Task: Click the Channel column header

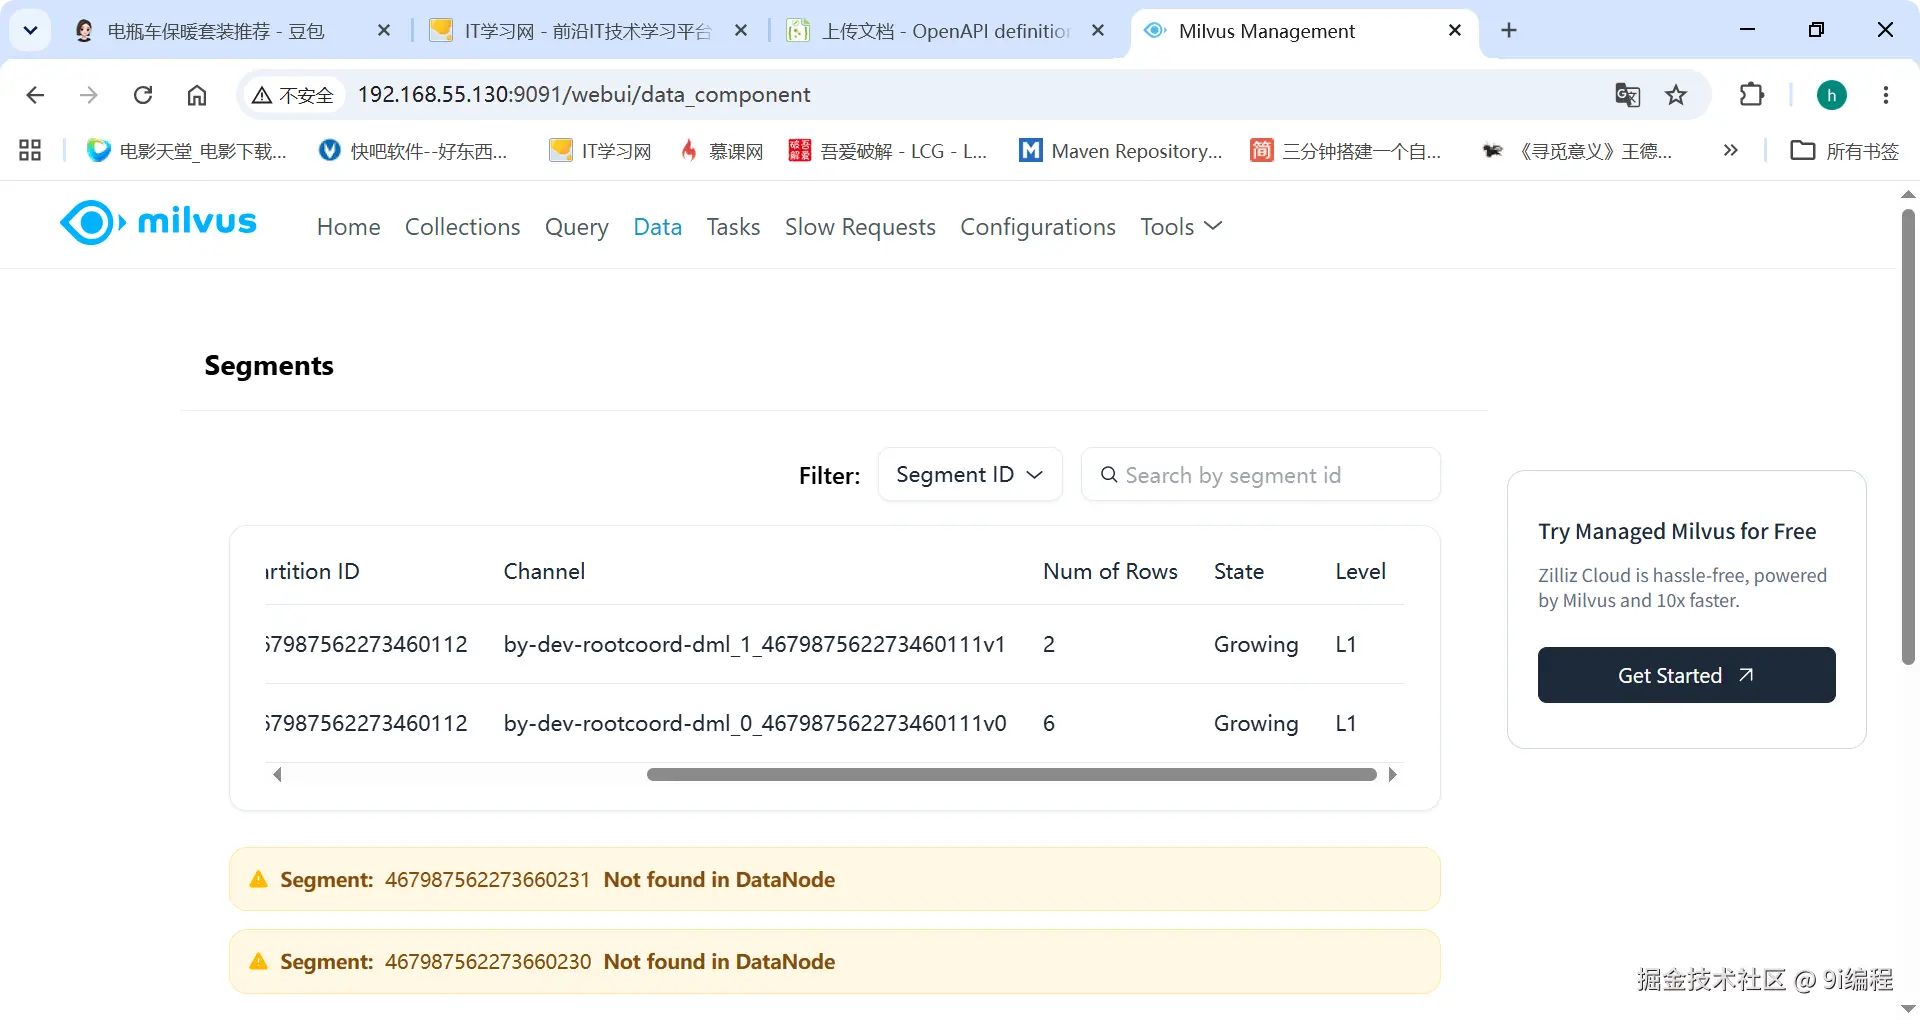Action: [544, 571]
